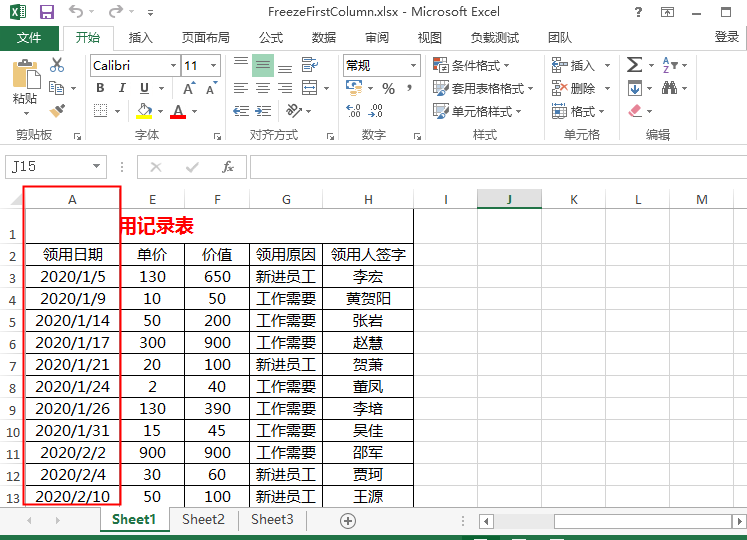Image resolution: width=747 pixels, height=540 pixels.
Task: Click the Decrease Indent icon
Action: (x=241, y=111)
